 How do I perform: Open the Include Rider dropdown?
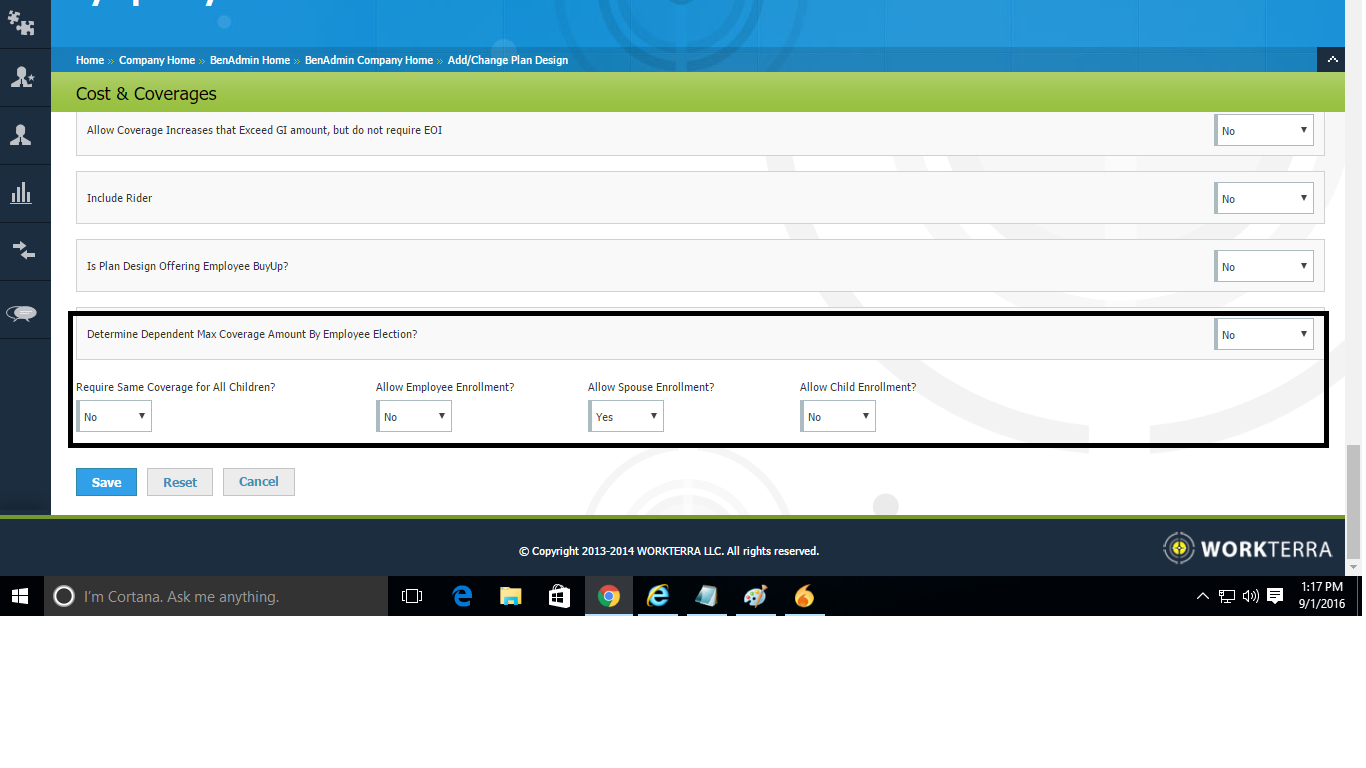(1264, 198)
